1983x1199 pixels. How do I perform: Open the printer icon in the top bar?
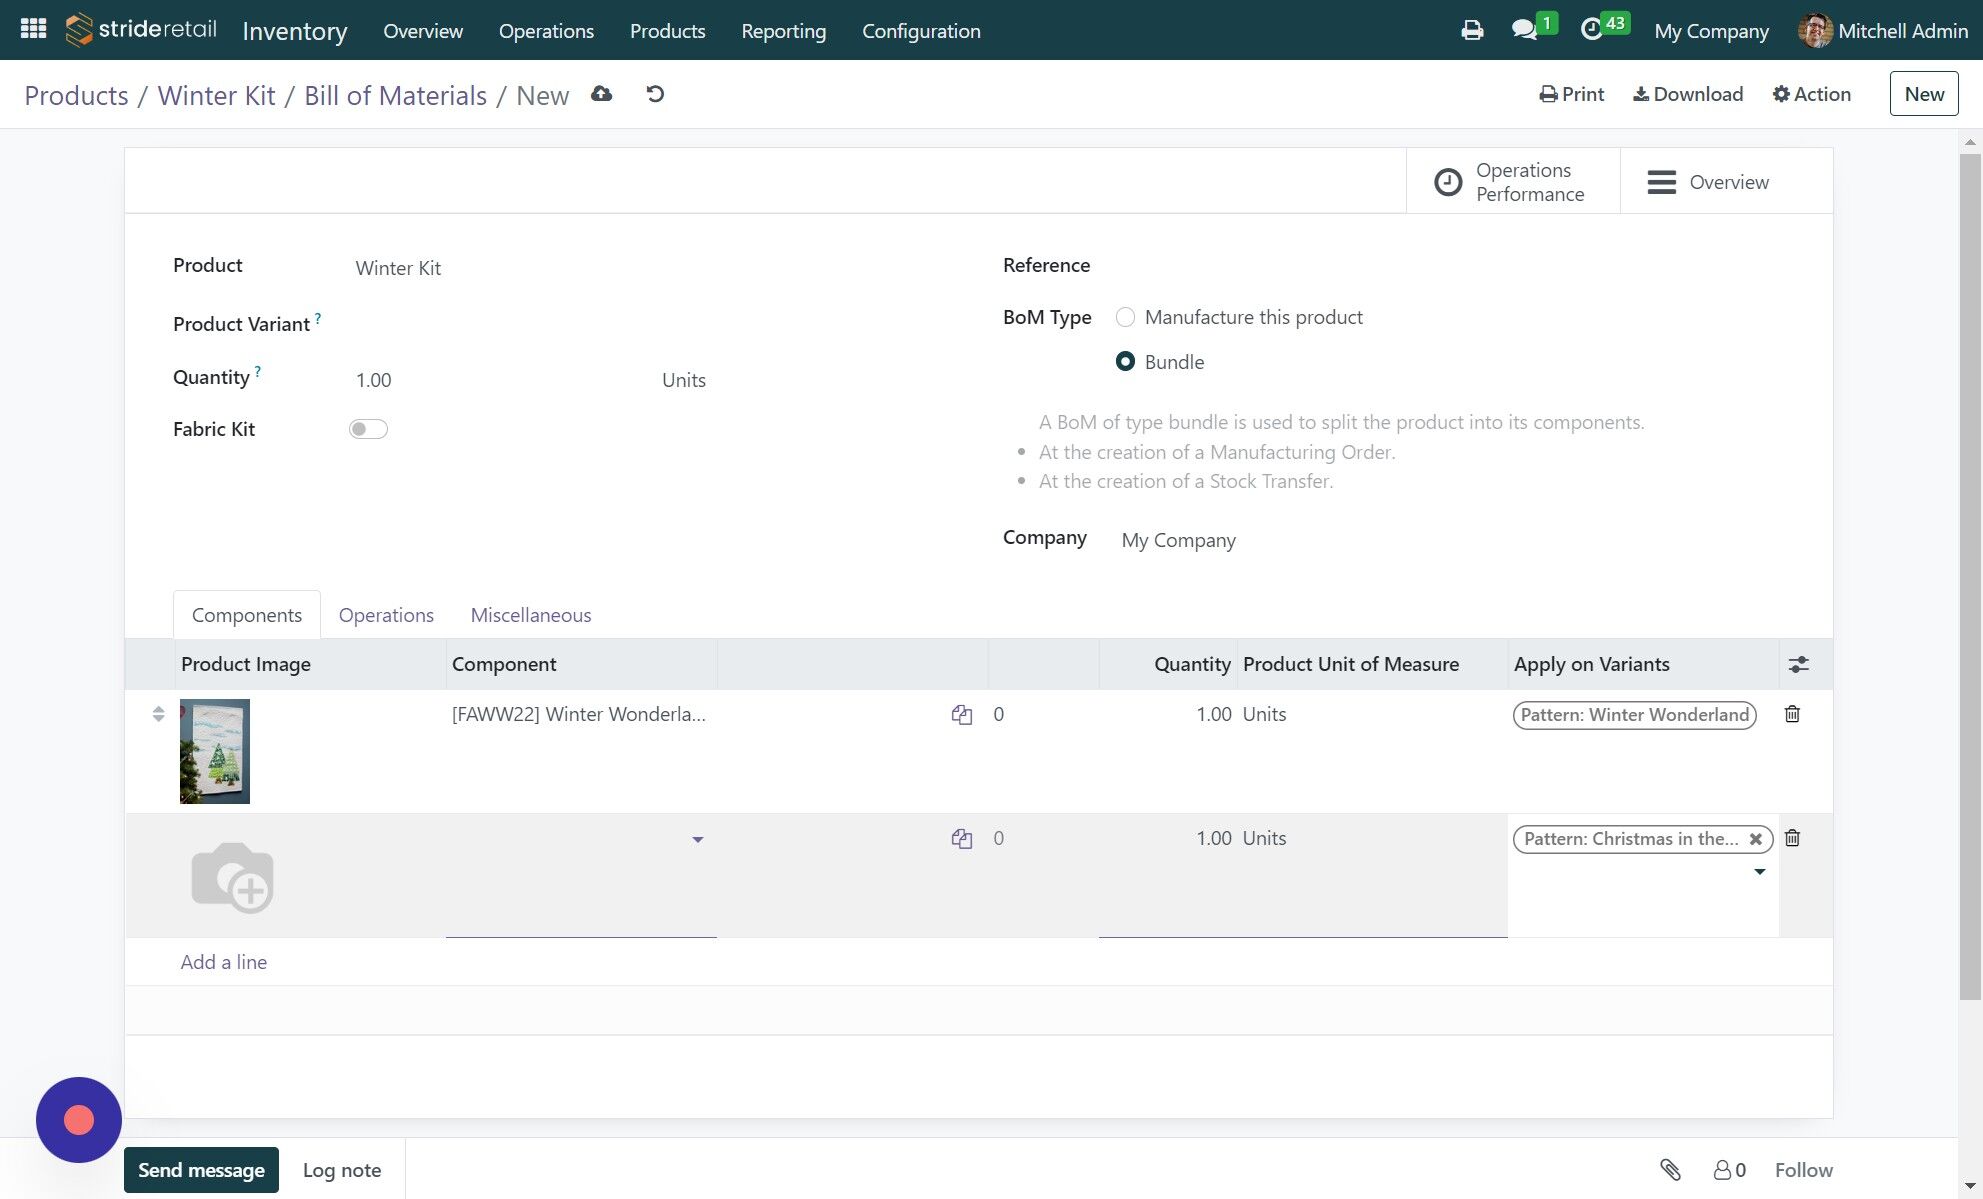coord(1472,30)
